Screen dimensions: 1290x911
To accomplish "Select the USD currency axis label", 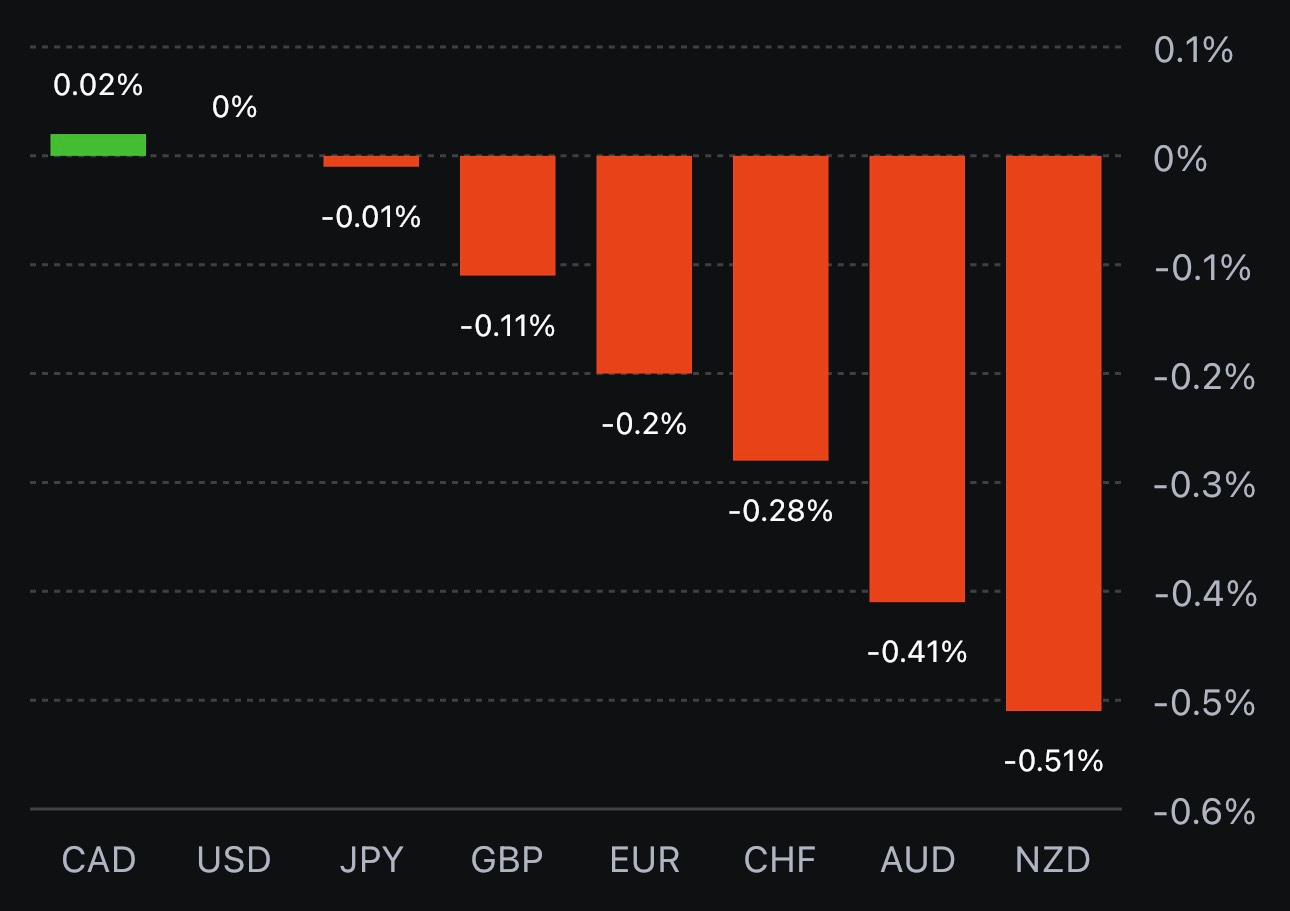I will point(234,860).
